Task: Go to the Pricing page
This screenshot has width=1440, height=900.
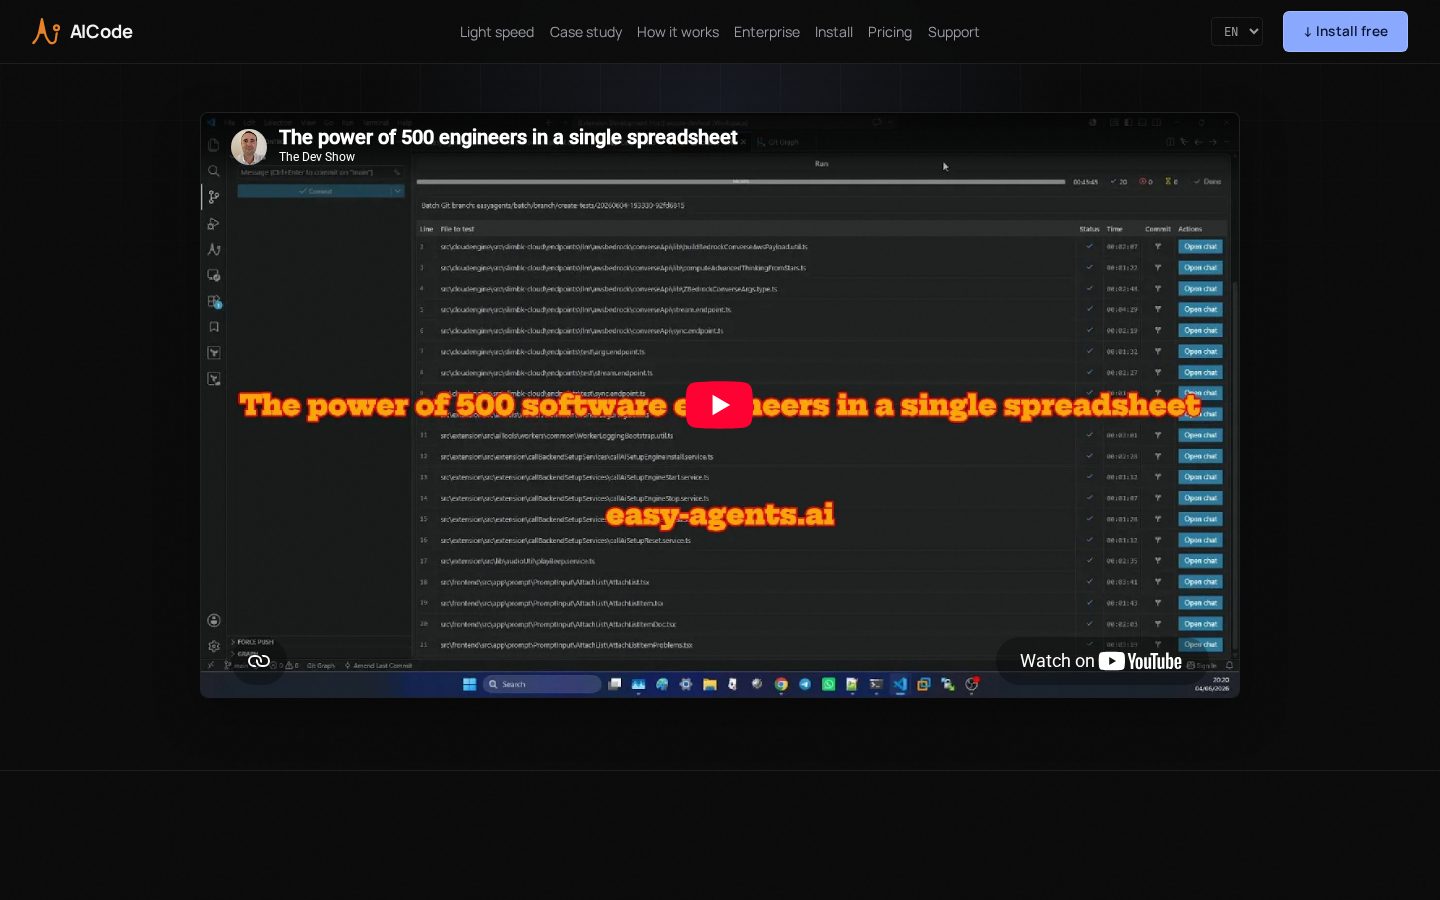Action: [x=890, y=32]
